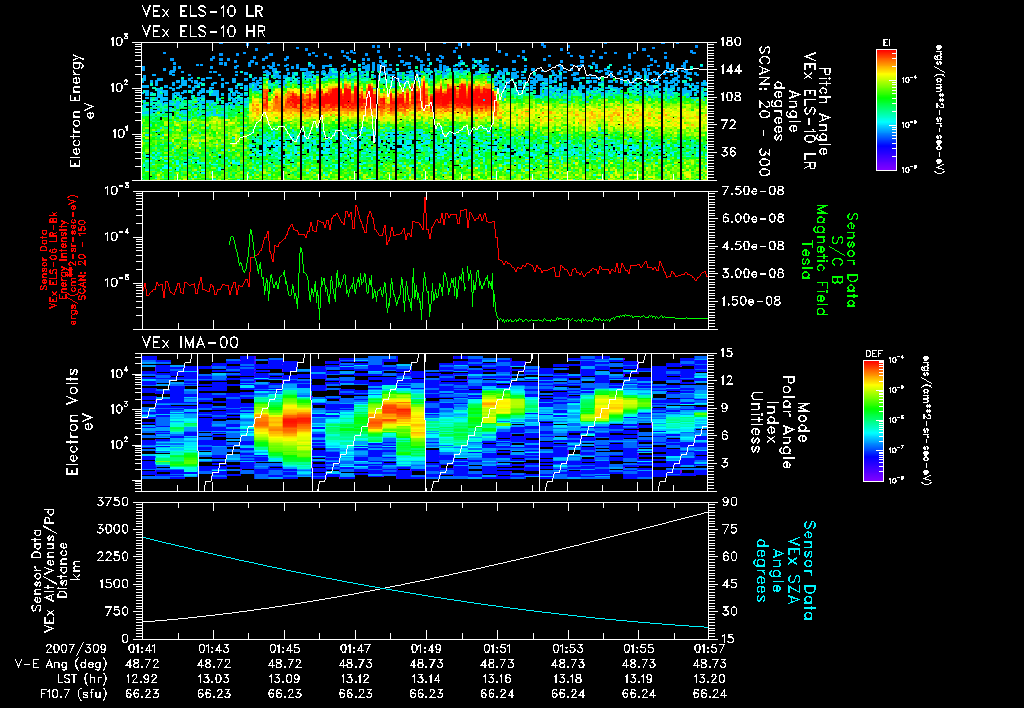Click the 'LST (hr)' row label
The image size is (1024, 708).
[x=80, y=679]
